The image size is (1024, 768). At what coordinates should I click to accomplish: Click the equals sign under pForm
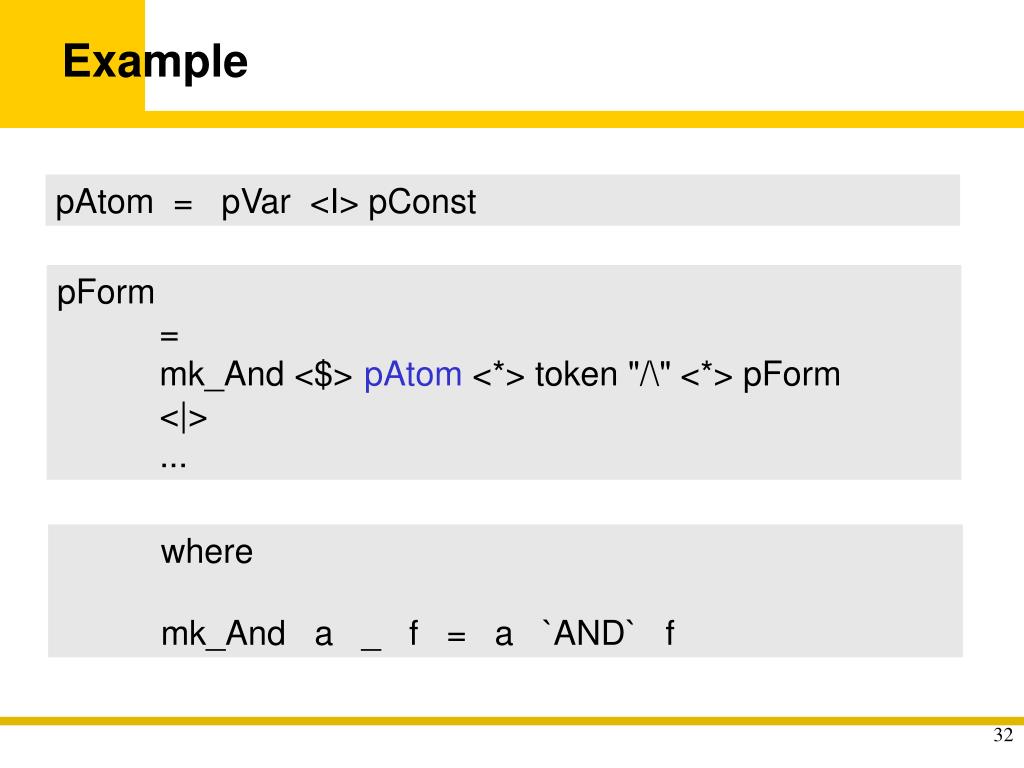pos(169,336)
